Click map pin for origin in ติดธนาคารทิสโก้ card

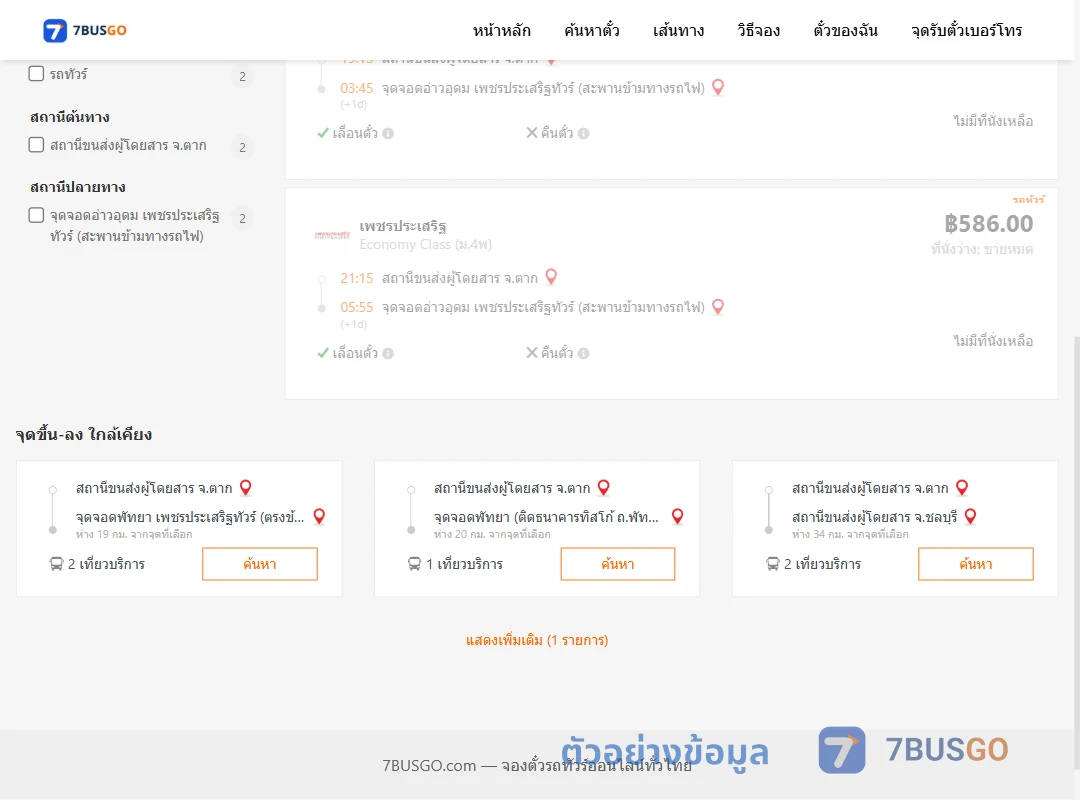coord(604,488)
